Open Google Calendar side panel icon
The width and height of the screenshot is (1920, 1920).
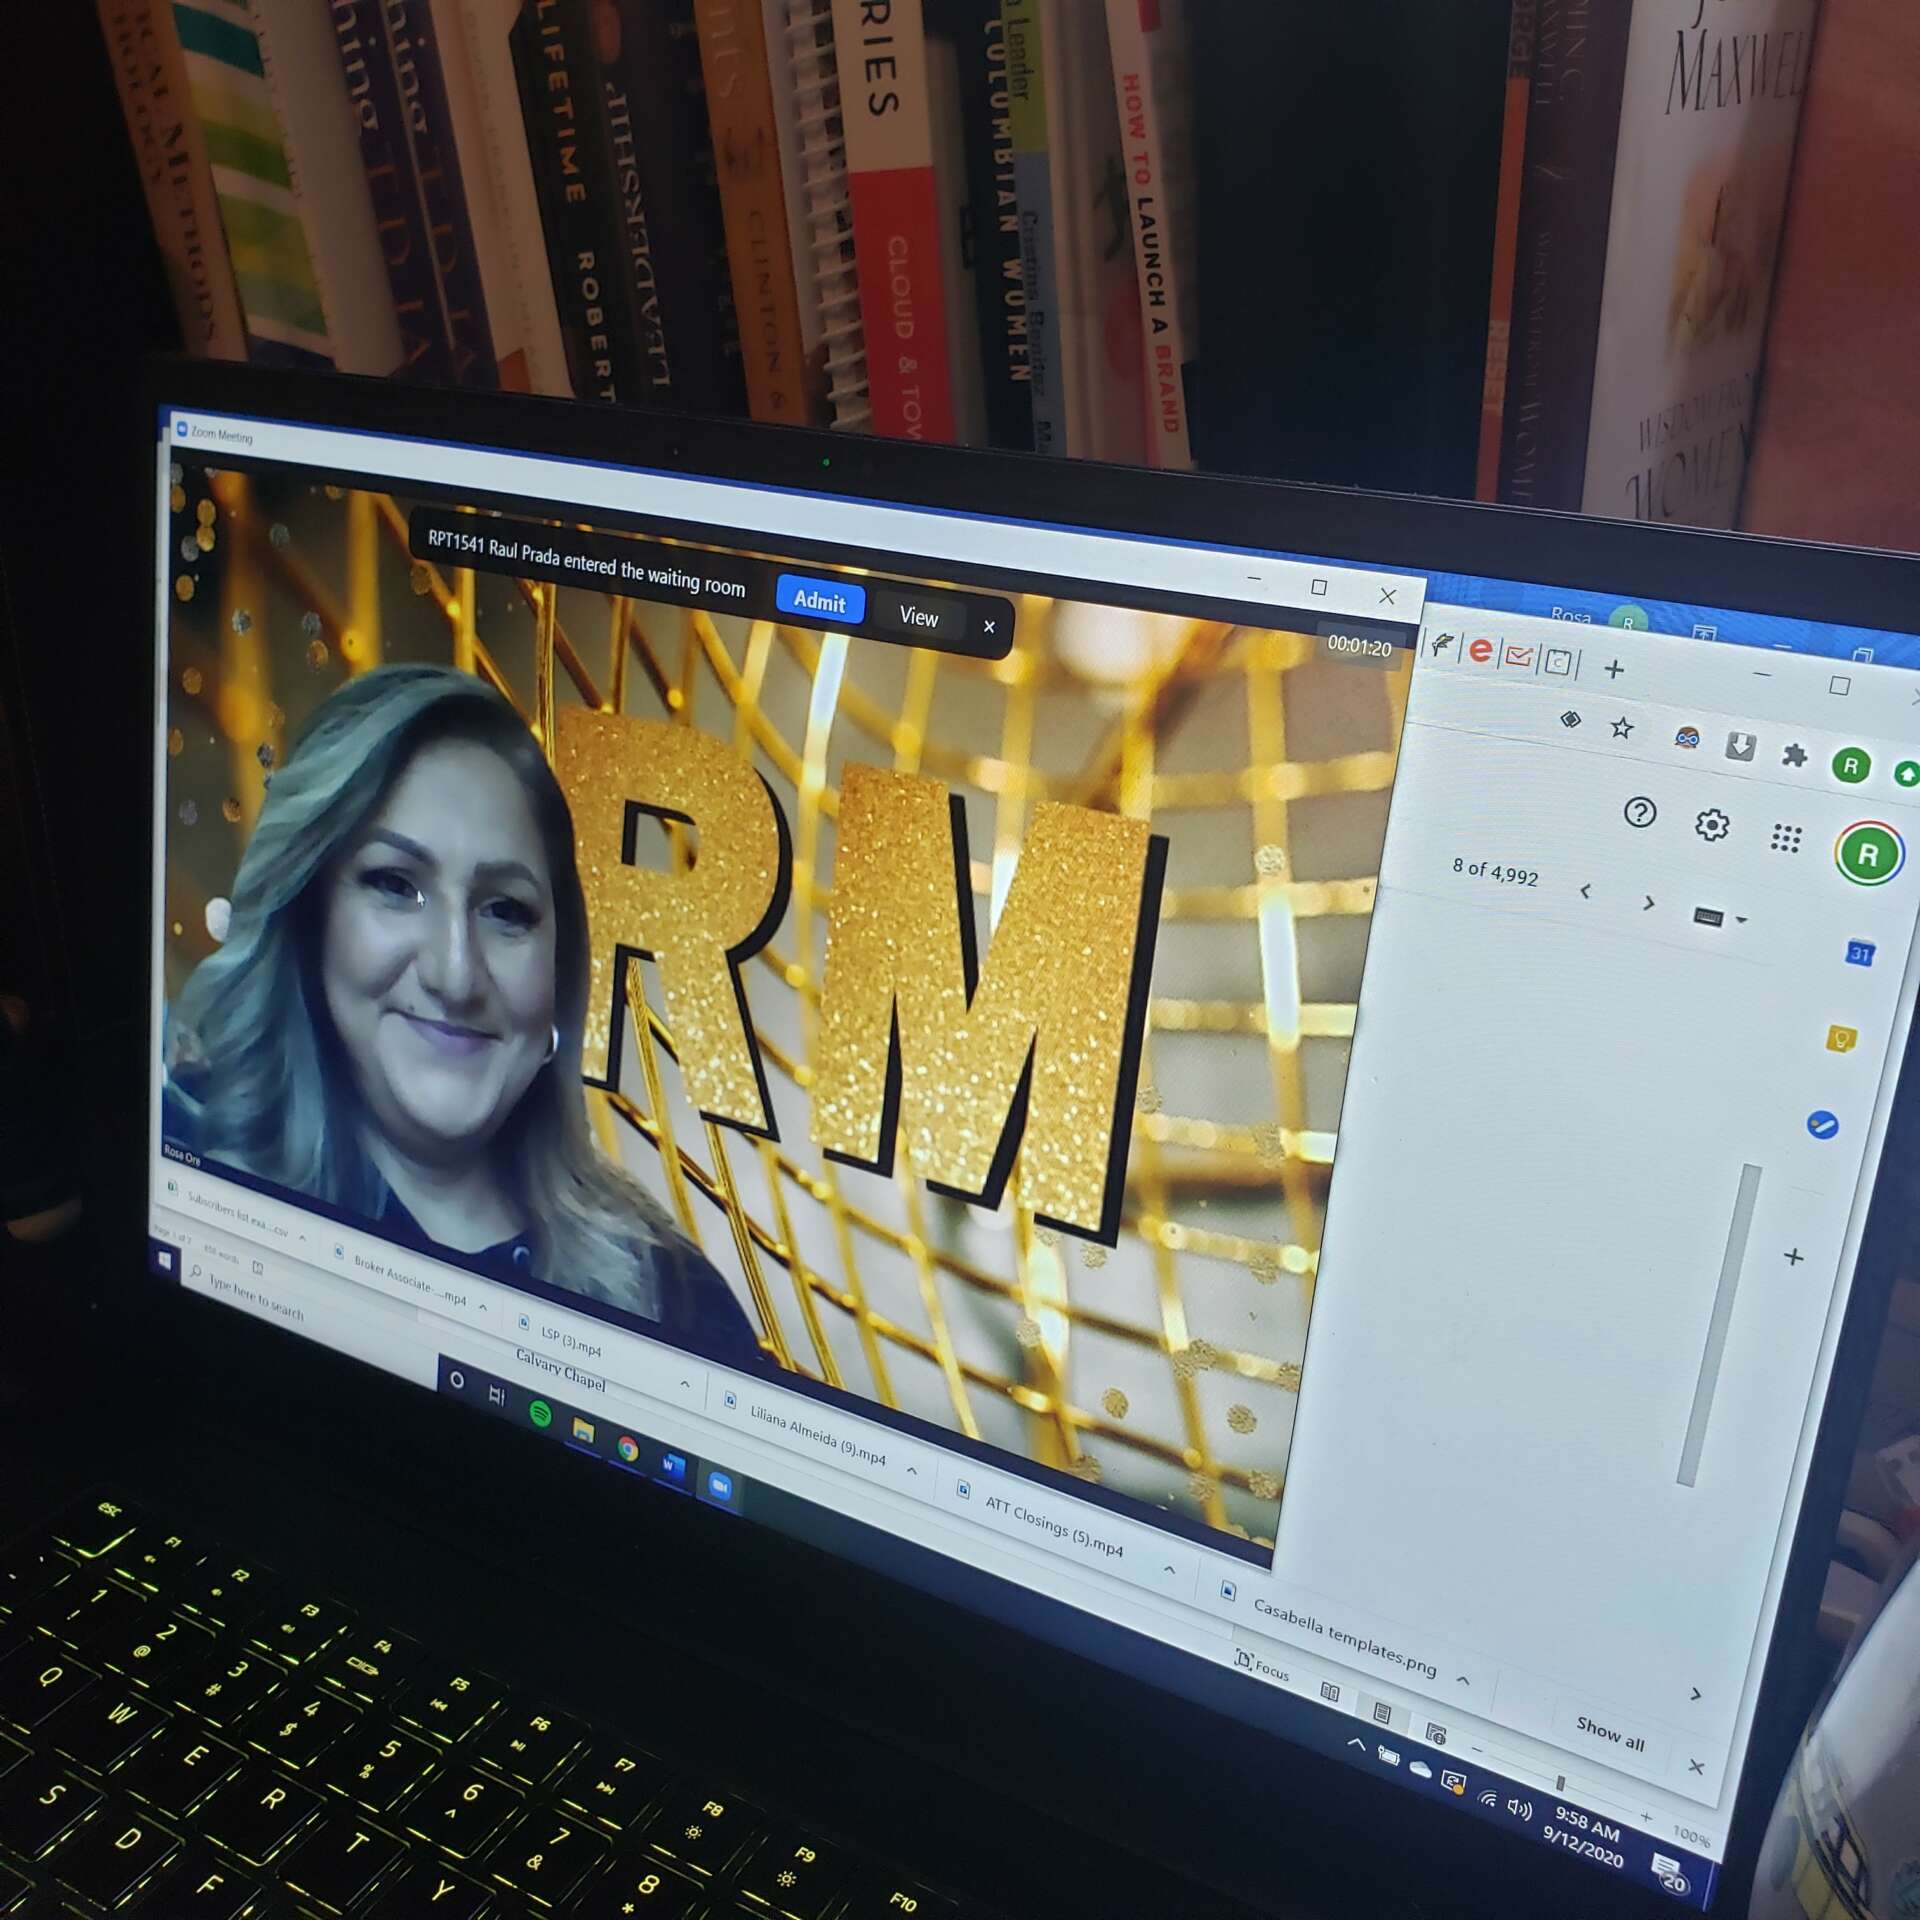click(x=1859, y=953)
